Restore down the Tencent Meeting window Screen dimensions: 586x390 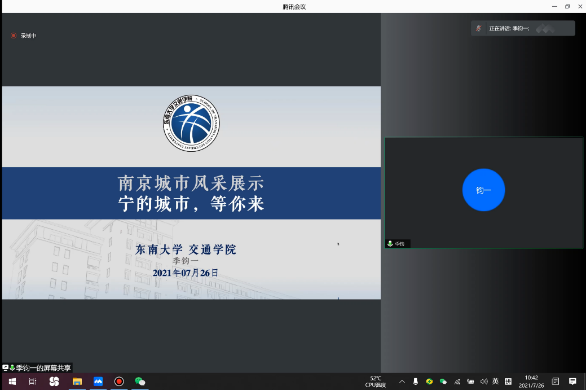[567, 6]
